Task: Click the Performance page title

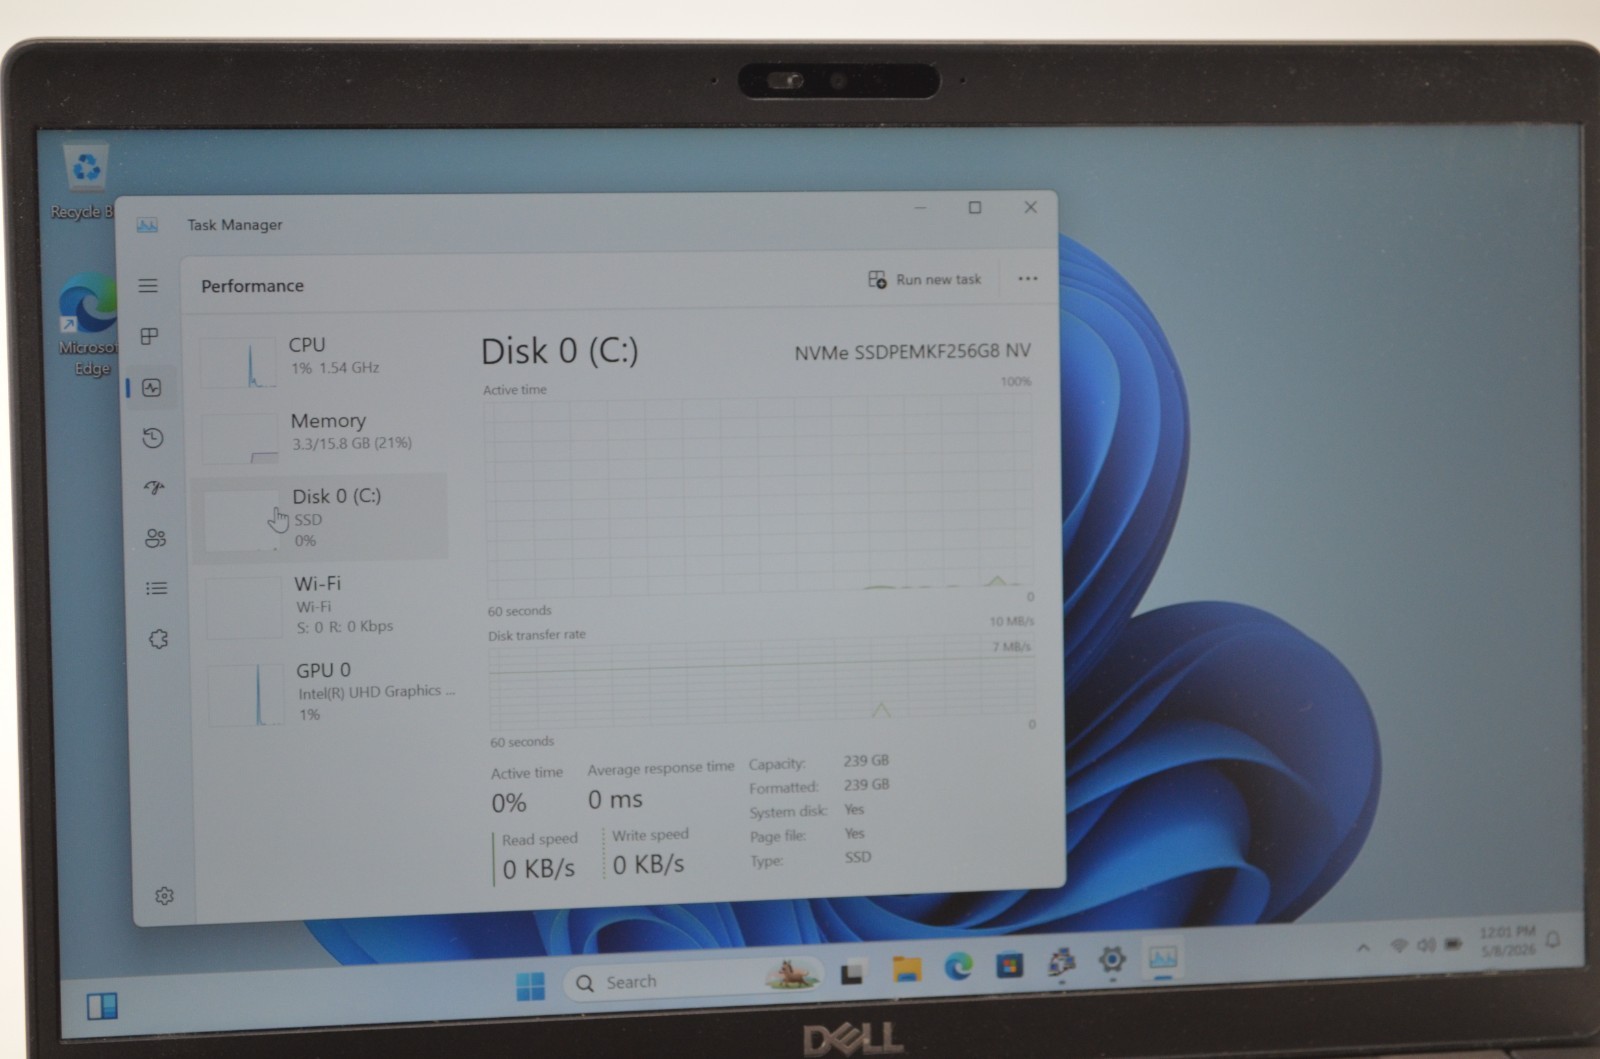Action: tap(252, 286)
